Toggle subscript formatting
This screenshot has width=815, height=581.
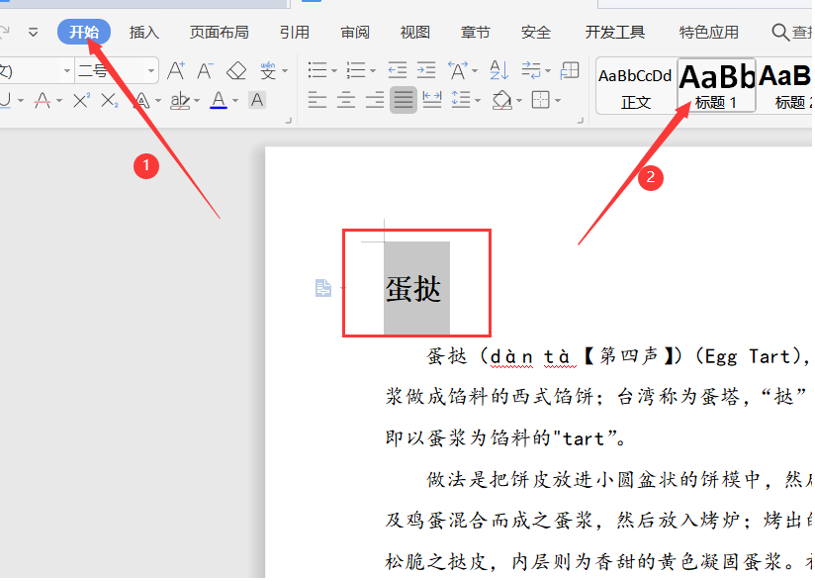[x=110, y=100]
